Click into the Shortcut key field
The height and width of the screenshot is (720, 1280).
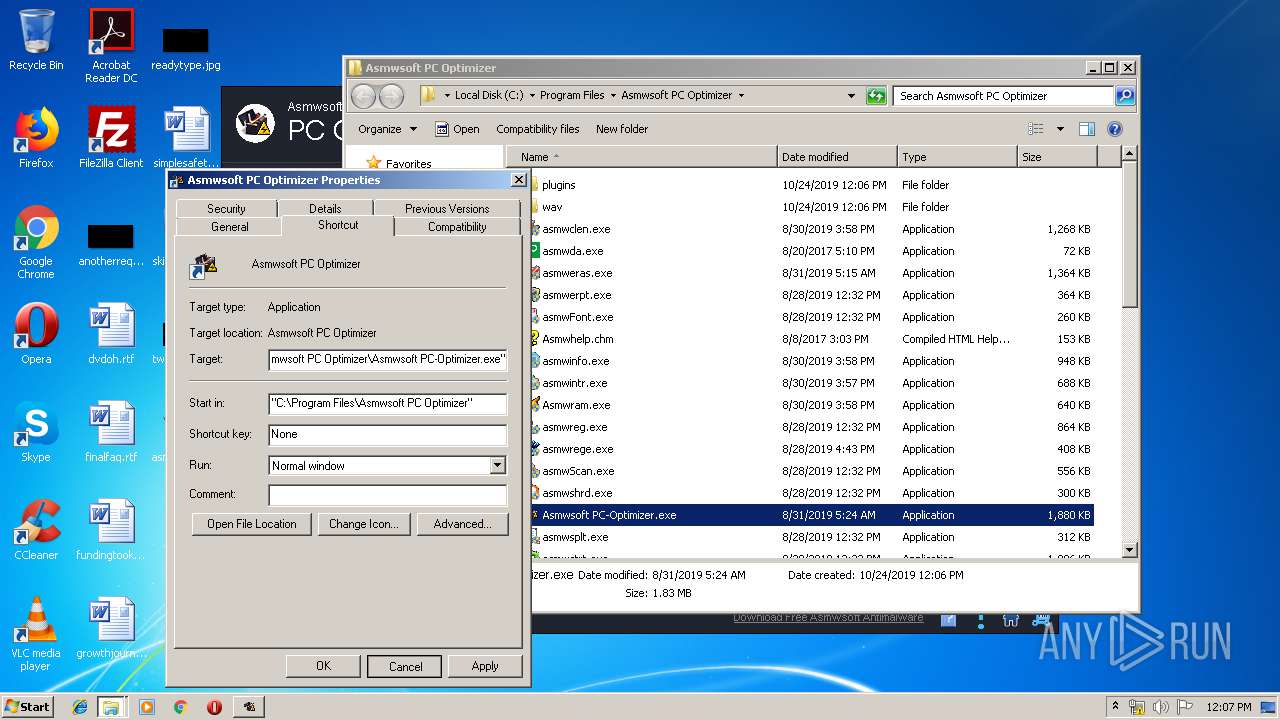(x=388, y=435)
